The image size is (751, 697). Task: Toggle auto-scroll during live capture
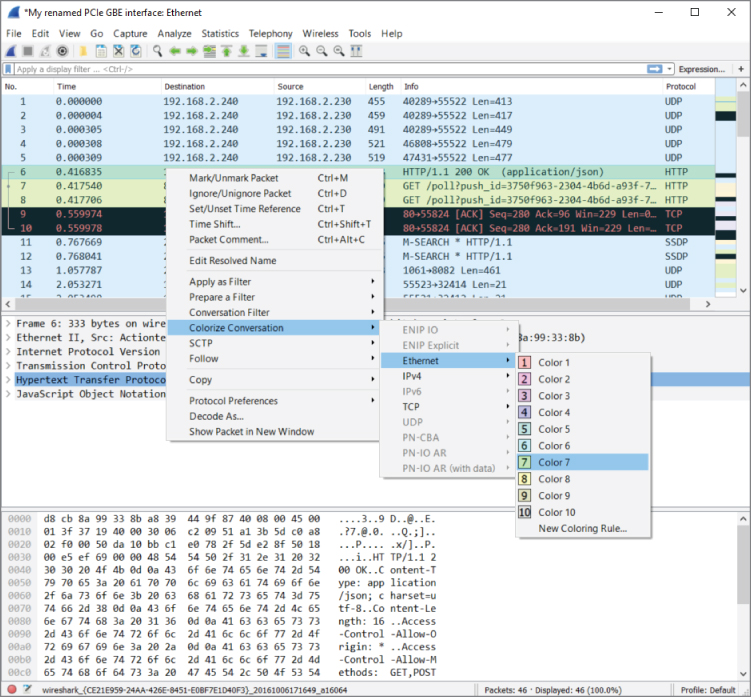[263, 50]
